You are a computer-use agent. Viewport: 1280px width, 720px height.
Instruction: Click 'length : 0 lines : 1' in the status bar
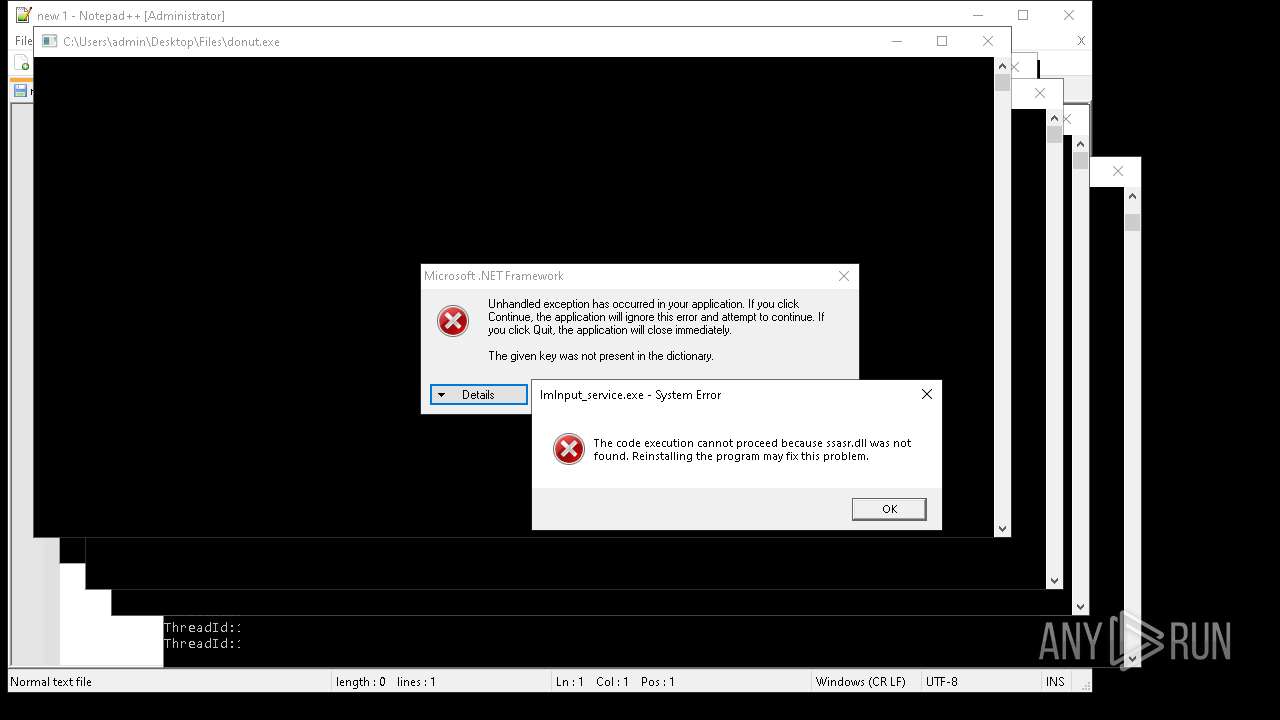coord(385,682)
